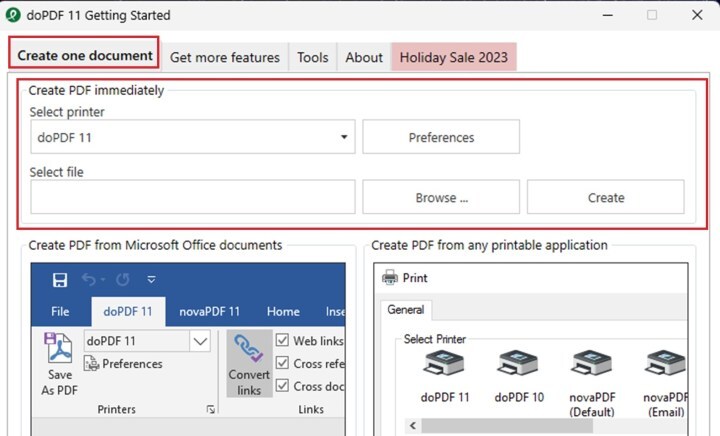Image resolution: width=720 pixels, height=436 pixels.
Task: Select the novaPDF (Default) printer icon
Action: point(591,363)
